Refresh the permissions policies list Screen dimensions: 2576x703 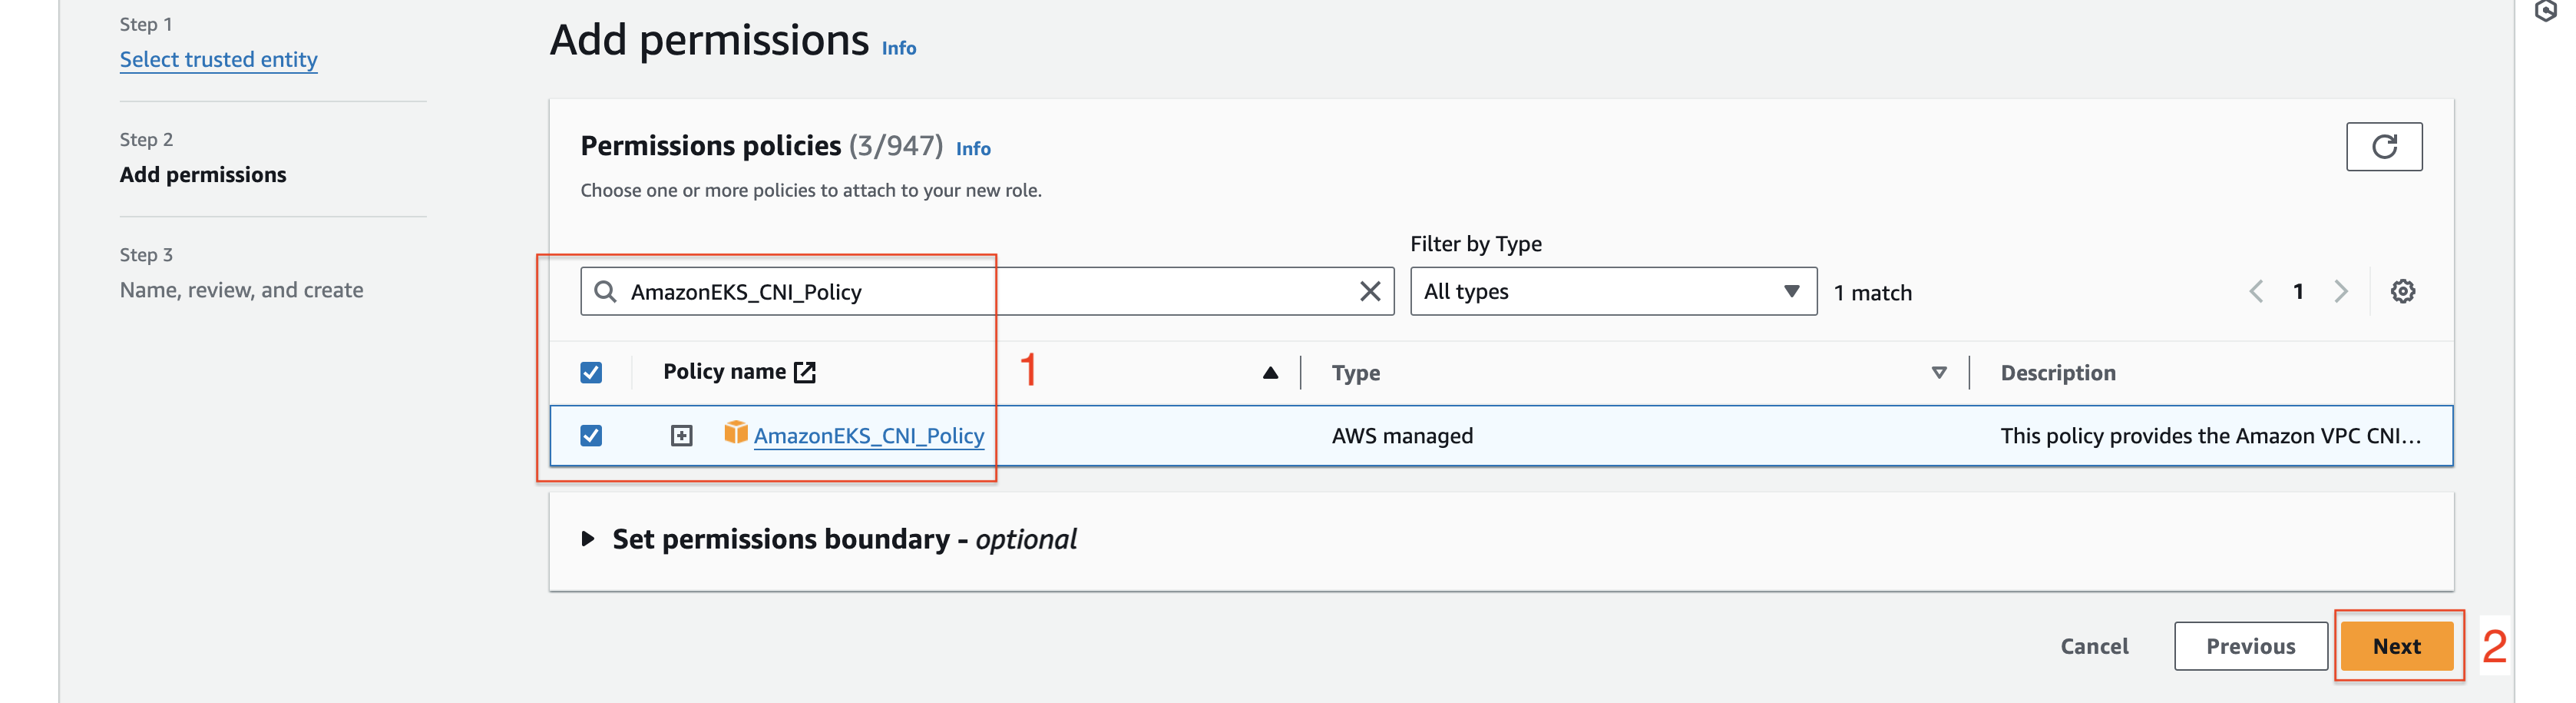2383,147
